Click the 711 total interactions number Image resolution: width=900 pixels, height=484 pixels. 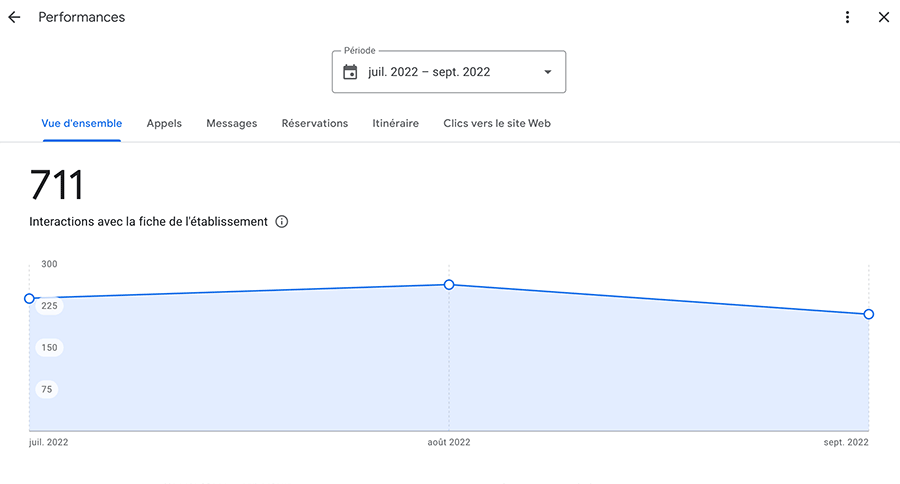57,186
